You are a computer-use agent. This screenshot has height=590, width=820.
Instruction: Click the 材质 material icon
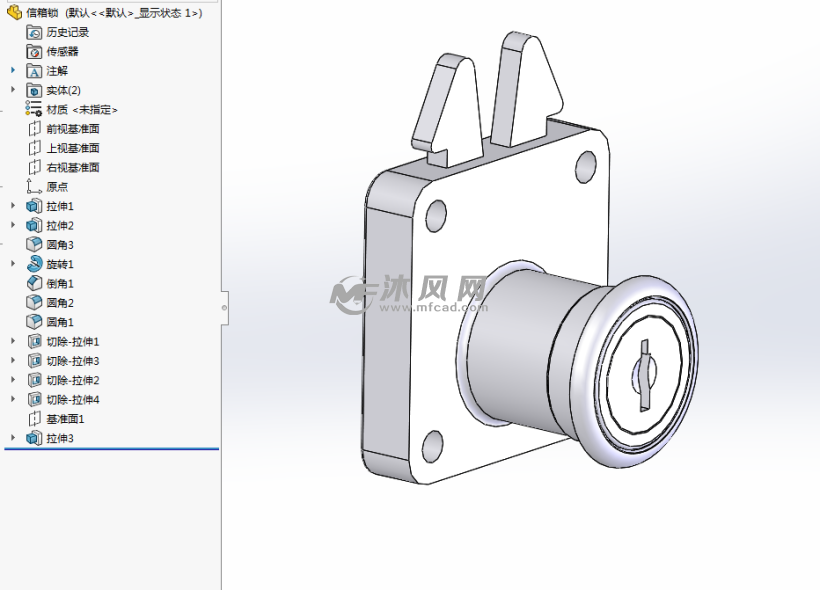point(33,109)
